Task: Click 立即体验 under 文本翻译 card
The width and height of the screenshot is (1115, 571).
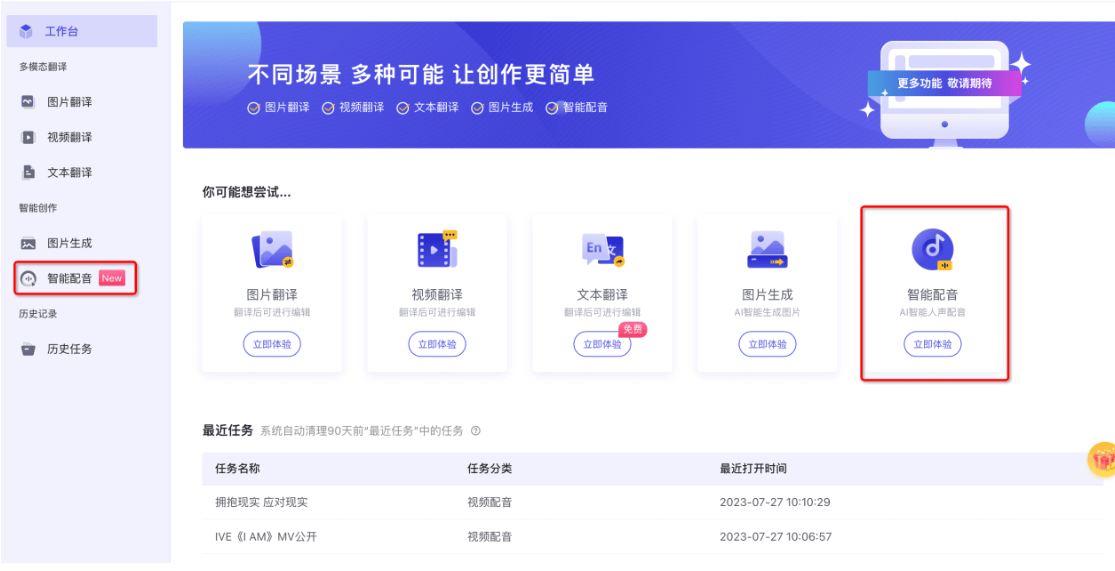Action: point(602,344)
